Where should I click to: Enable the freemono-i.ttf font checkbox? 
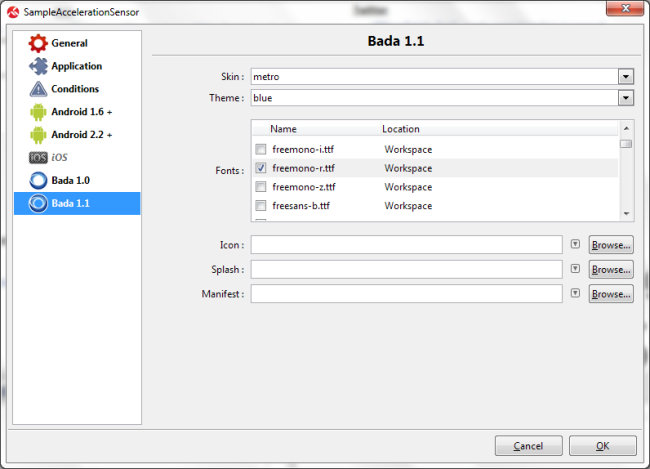[x=261, y=149]
